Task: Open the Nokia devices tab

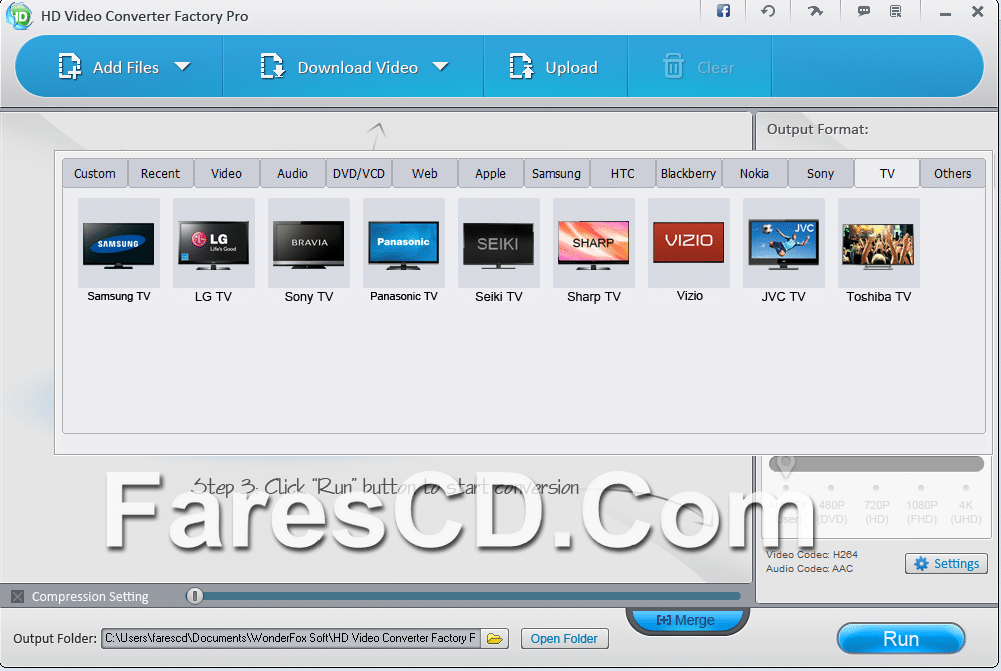Action: pos(755,174)
